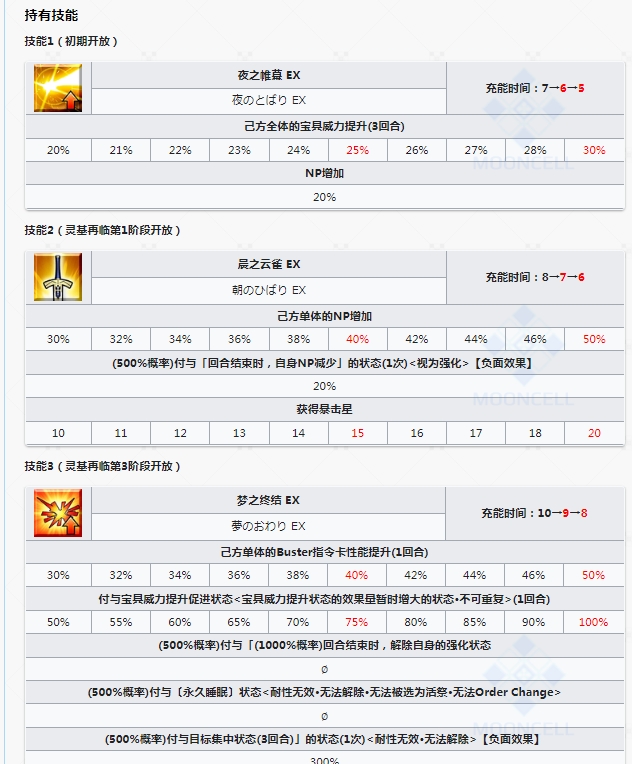The height and width of the screenshot is (764, 632).
Task: Click the skill name 夜之帷幕 EX
Action: 269,75
